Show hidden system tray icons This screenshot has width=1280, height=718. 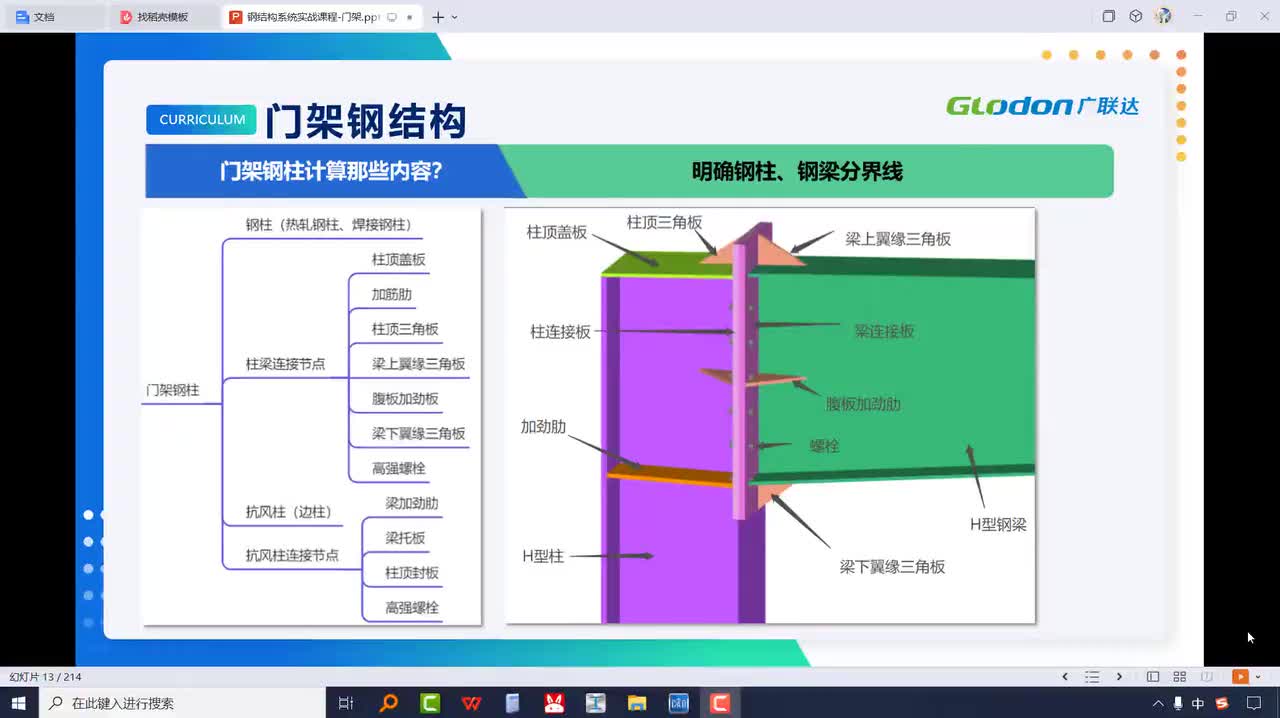(x=1158, y=703)
